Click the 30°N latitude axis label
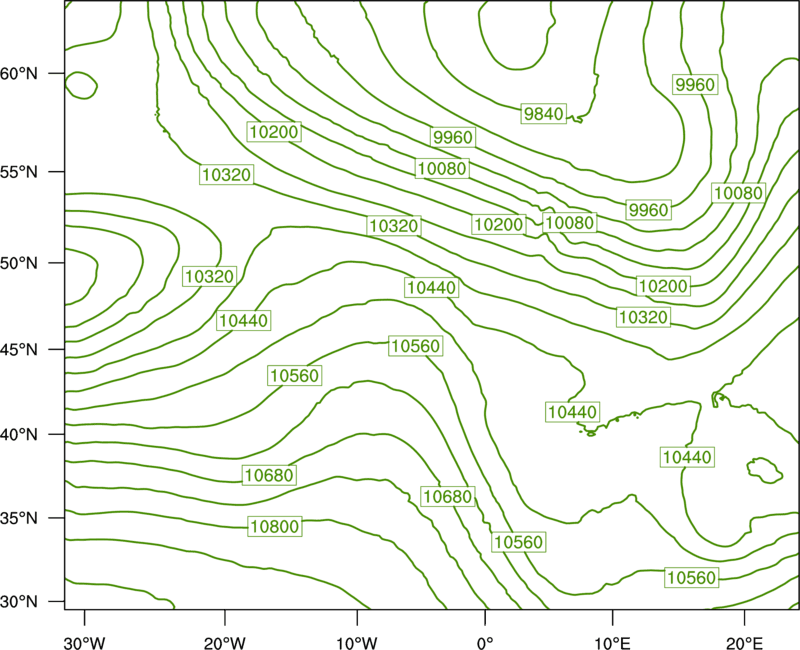Screen dimensions: 800x650 (x=19, y=602)
